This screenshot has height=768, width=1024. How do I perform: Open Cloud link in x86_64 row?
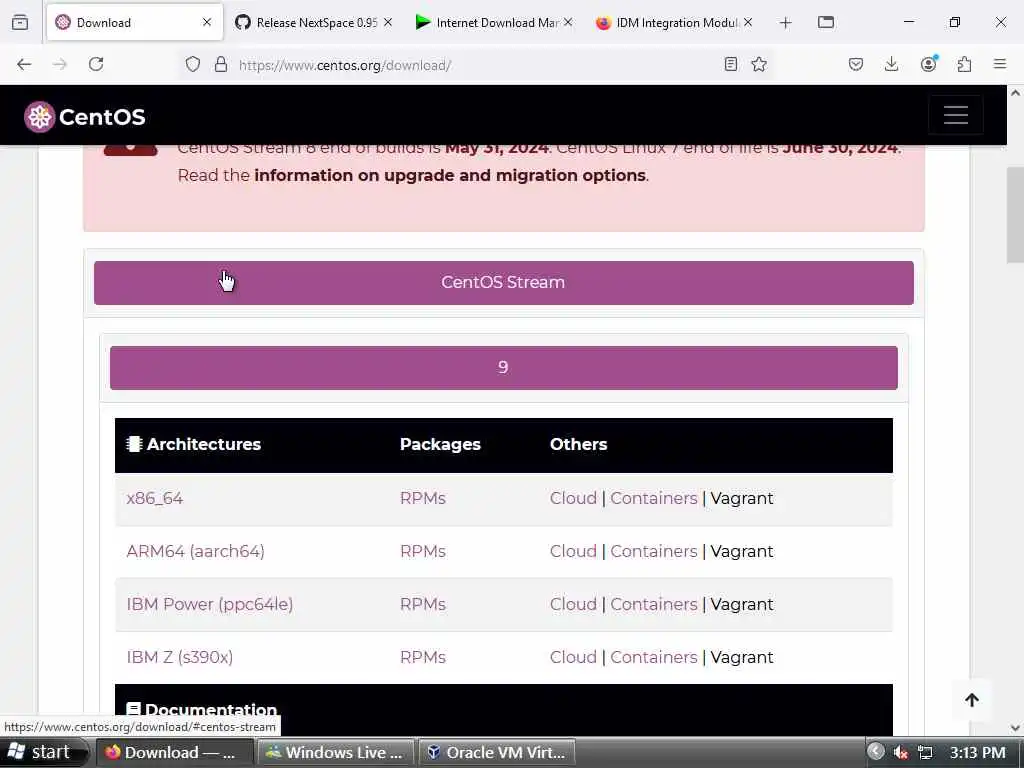[573, 498]
